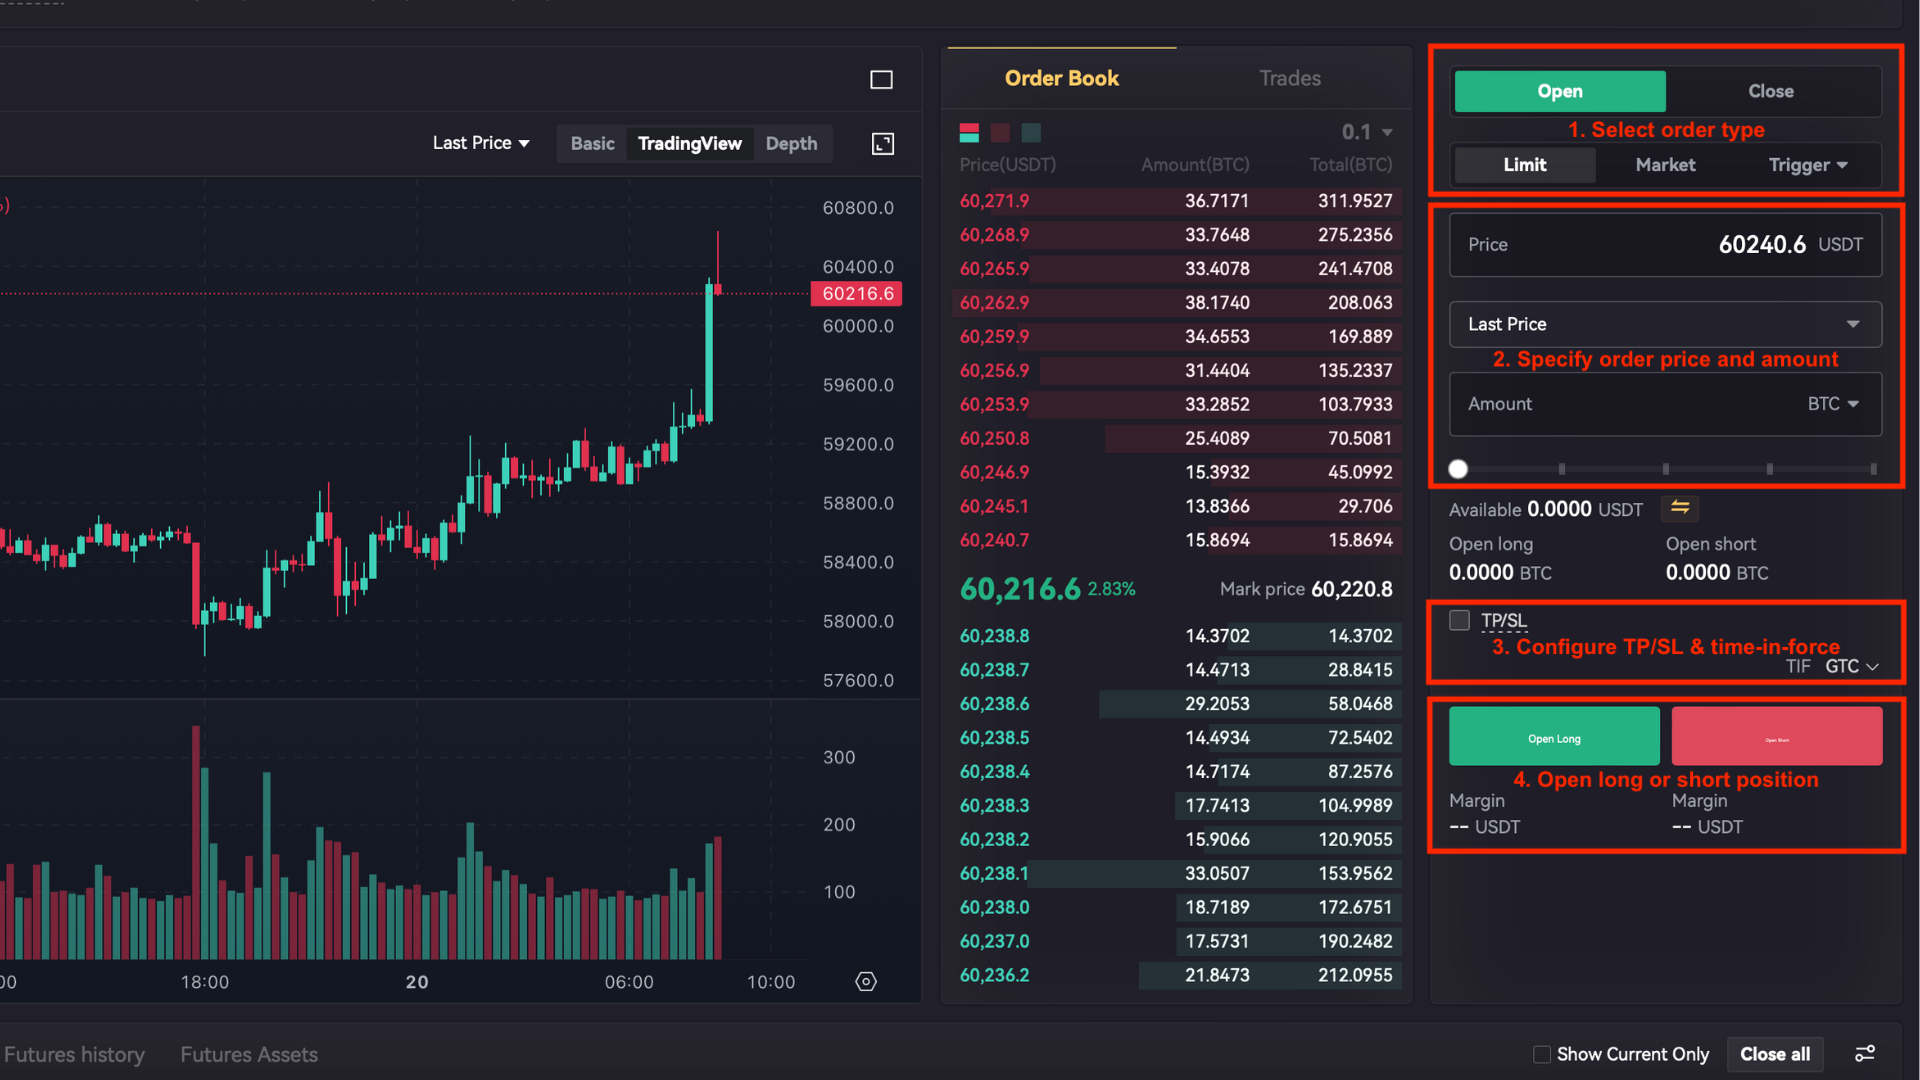Open order filter settings beside Close all
Image resolution: width=1920 pixels, height=1080 pixels.
(x=1865, y=1053)
